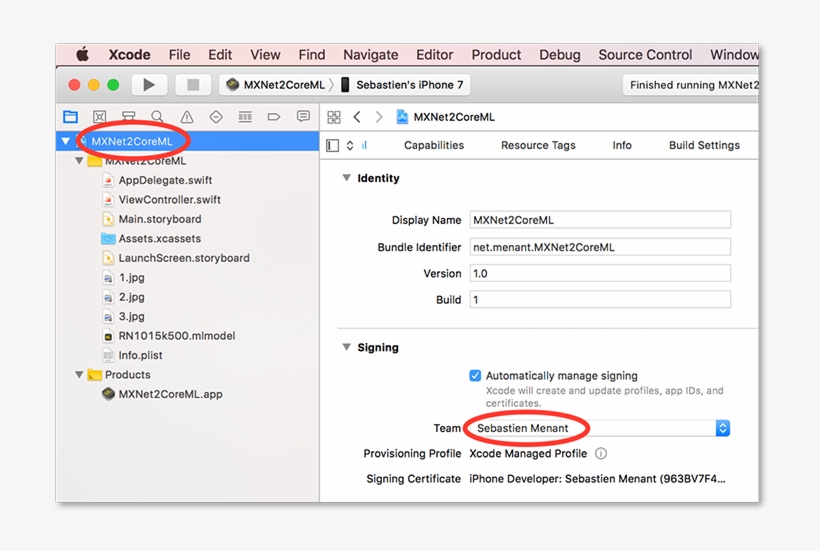The width and height of the screenshot is (820, 551).
Task: Choose the MXNet2CoreML scheme in toolbar
Action: [x=276, y=85]
